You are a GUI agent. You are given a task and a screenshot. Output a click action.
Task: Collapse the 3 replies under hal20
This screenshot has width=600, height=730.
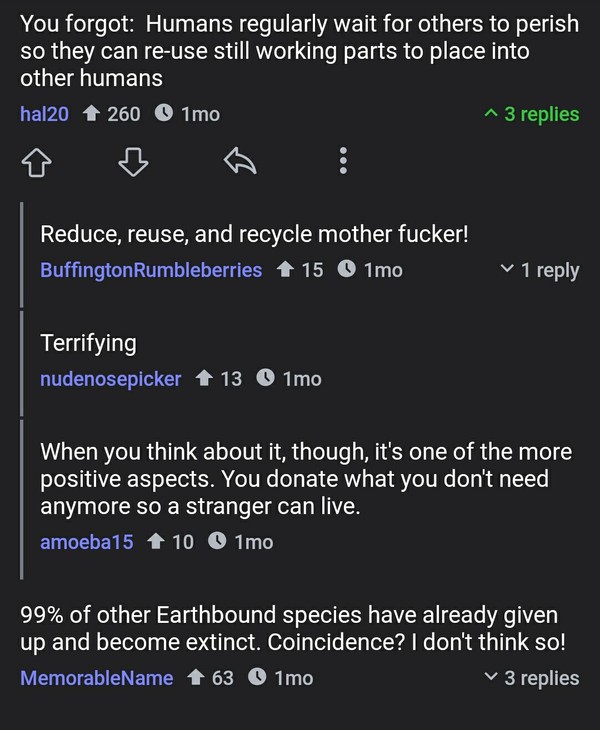530,114
